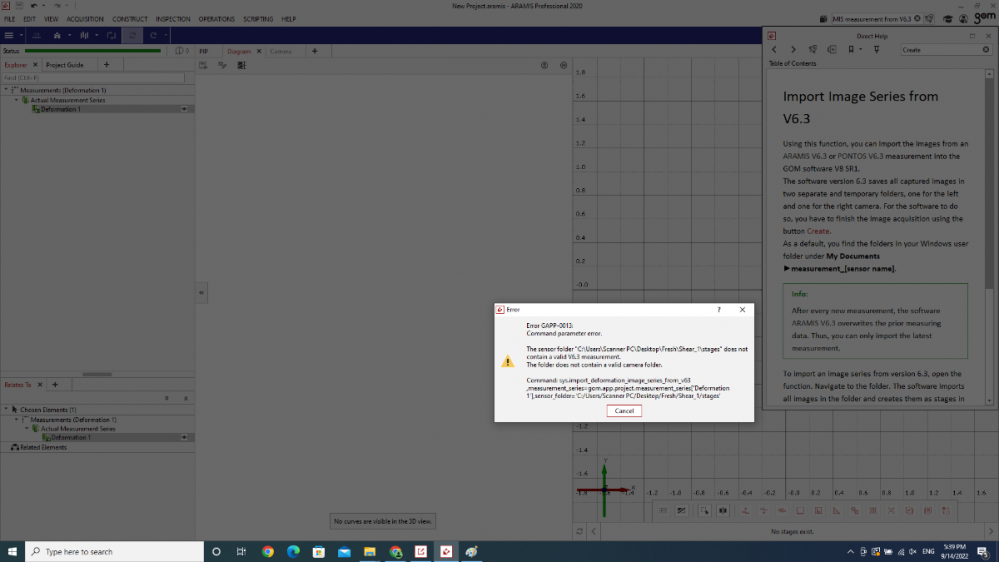999x562 pixels.
Task: Click the red Create link in help text
Action: pyautogui.click(x=817, y=231)
